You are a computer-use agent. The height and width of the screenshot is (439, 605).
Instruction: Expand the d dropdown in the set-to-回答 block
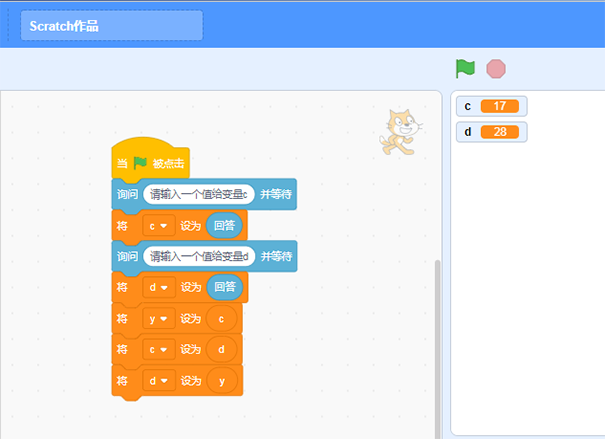(159, 287)
